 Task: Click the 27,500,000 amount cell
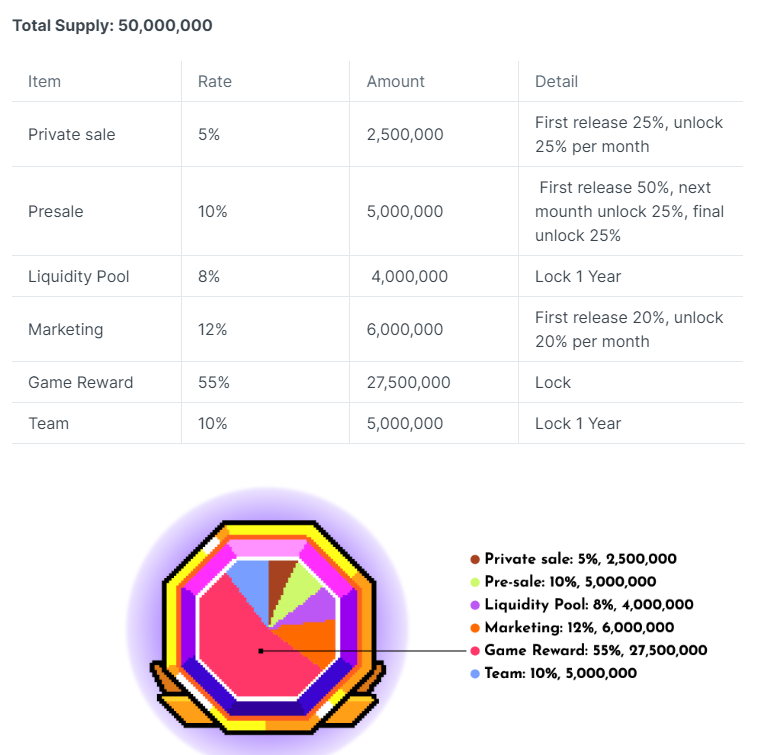point(408,382)
